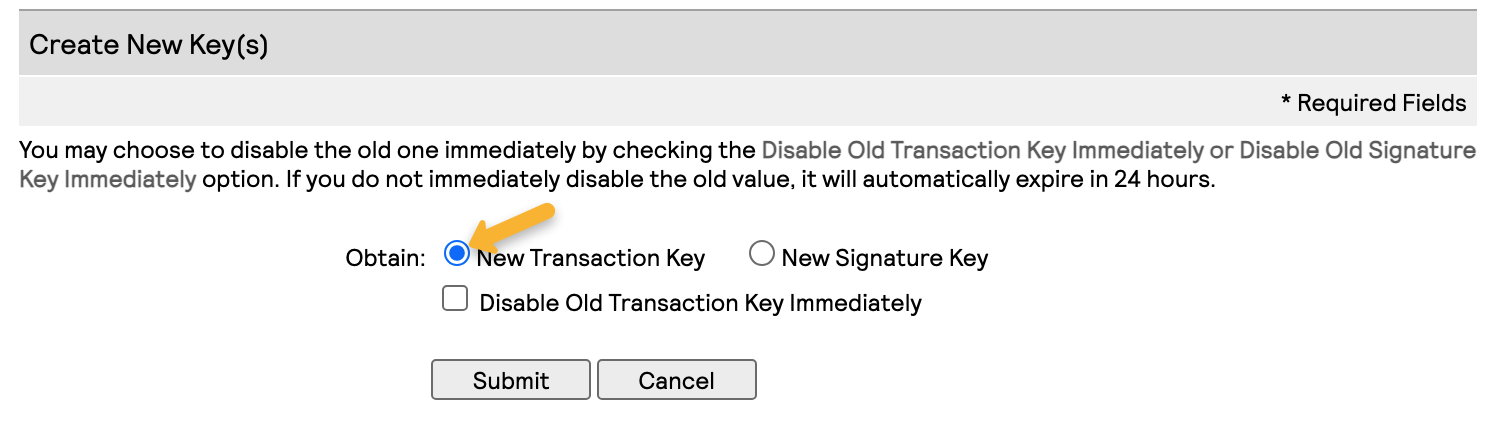This screenshot has width=1488, height=426.
Task: Click gray "Disable Old Transaction Key Immediately" paragraph text
Action: [982, 152]
